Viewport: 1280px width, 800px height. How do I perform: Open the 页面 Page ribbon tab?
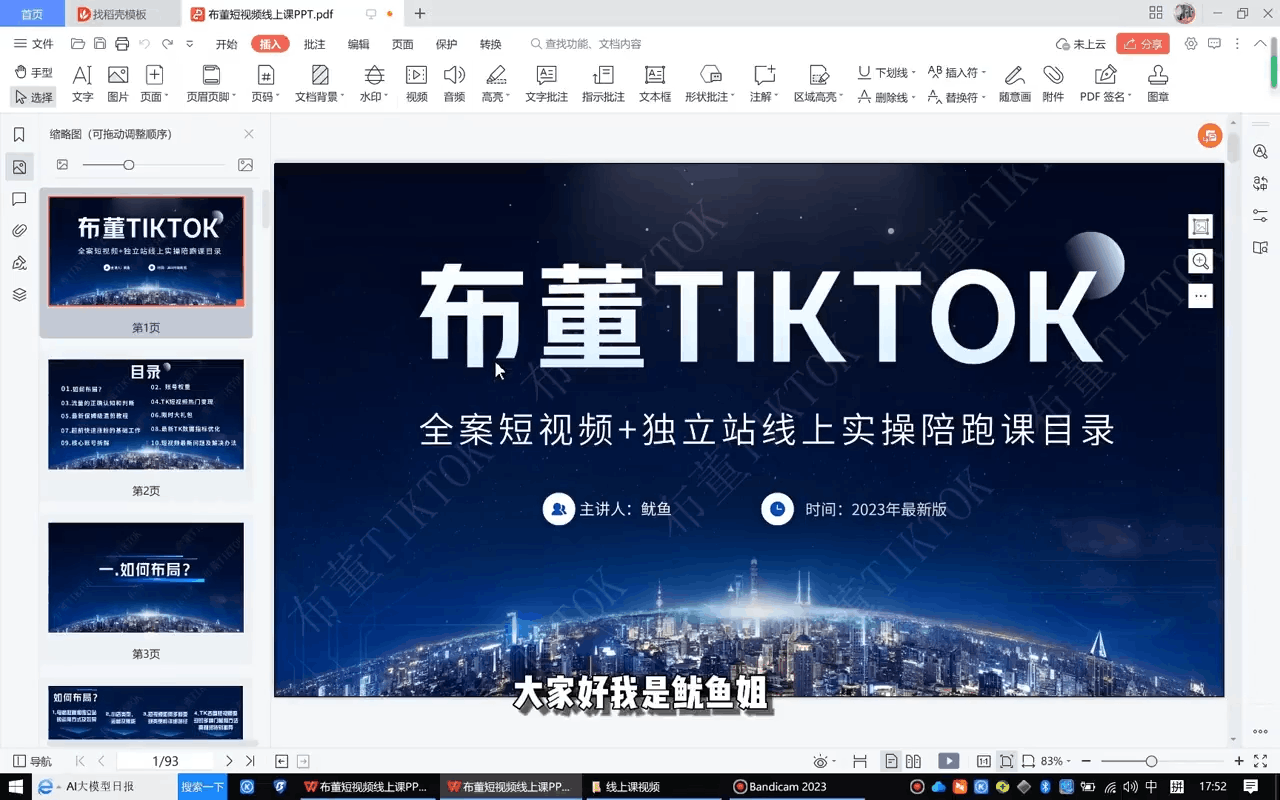point(403,44)
